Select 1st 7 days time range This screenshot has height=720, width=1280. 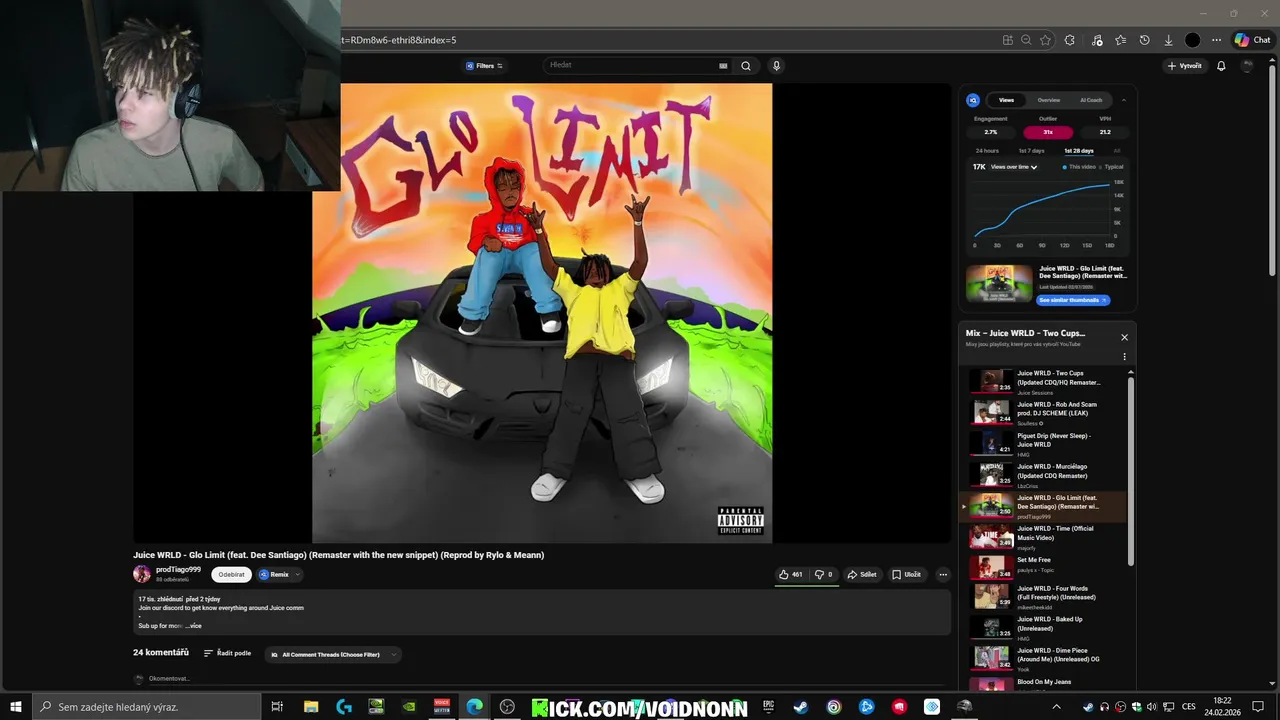click(1031, 151)
